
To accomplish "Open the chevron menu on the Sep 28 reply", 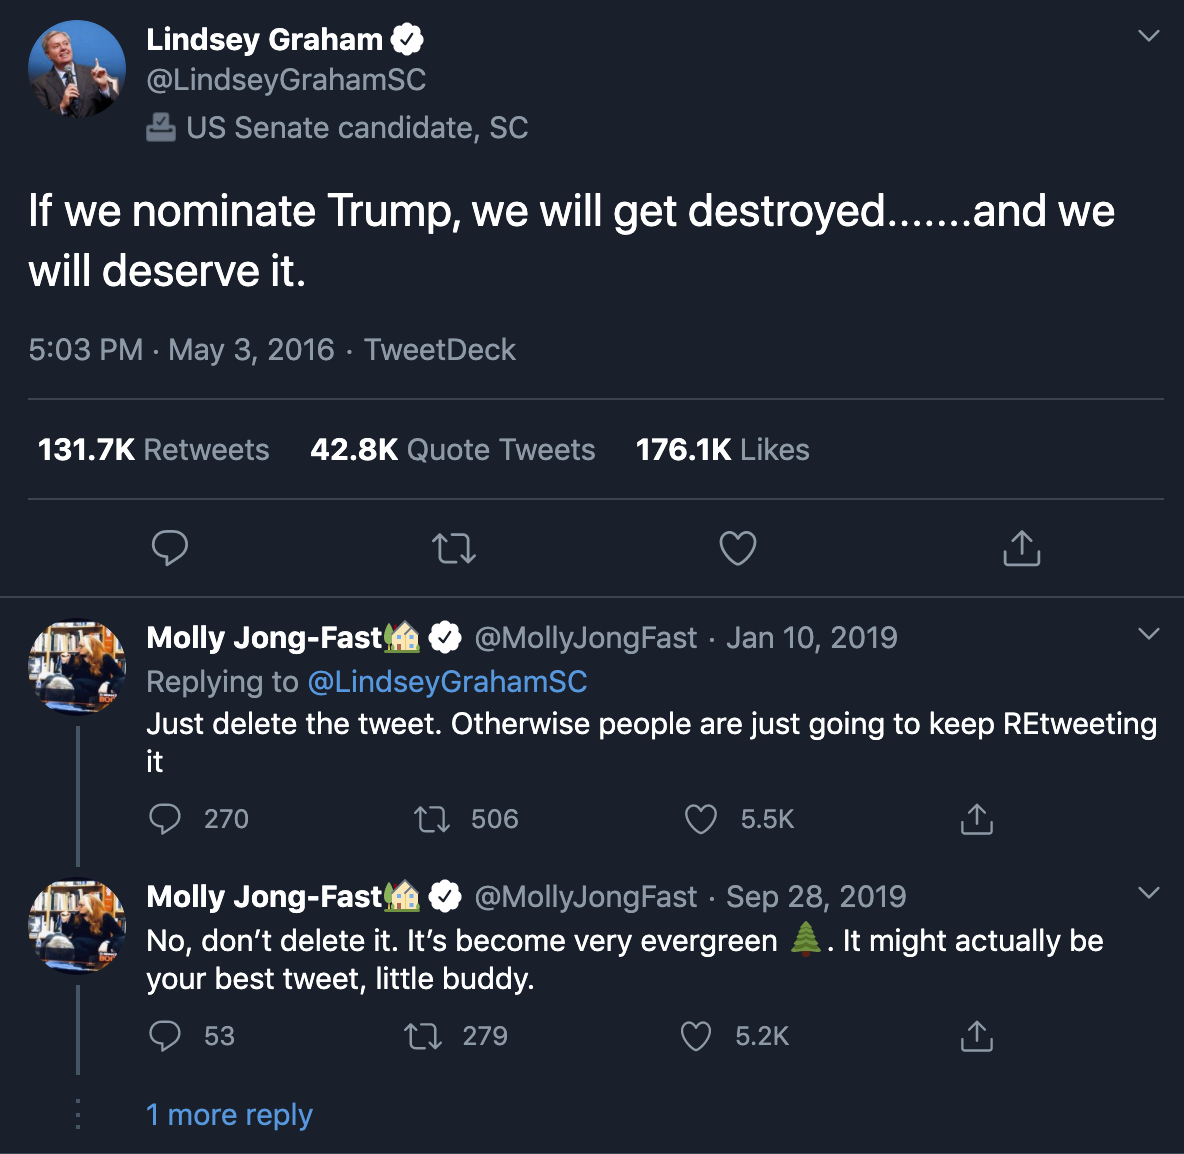I will click(x=1149, y=893).
